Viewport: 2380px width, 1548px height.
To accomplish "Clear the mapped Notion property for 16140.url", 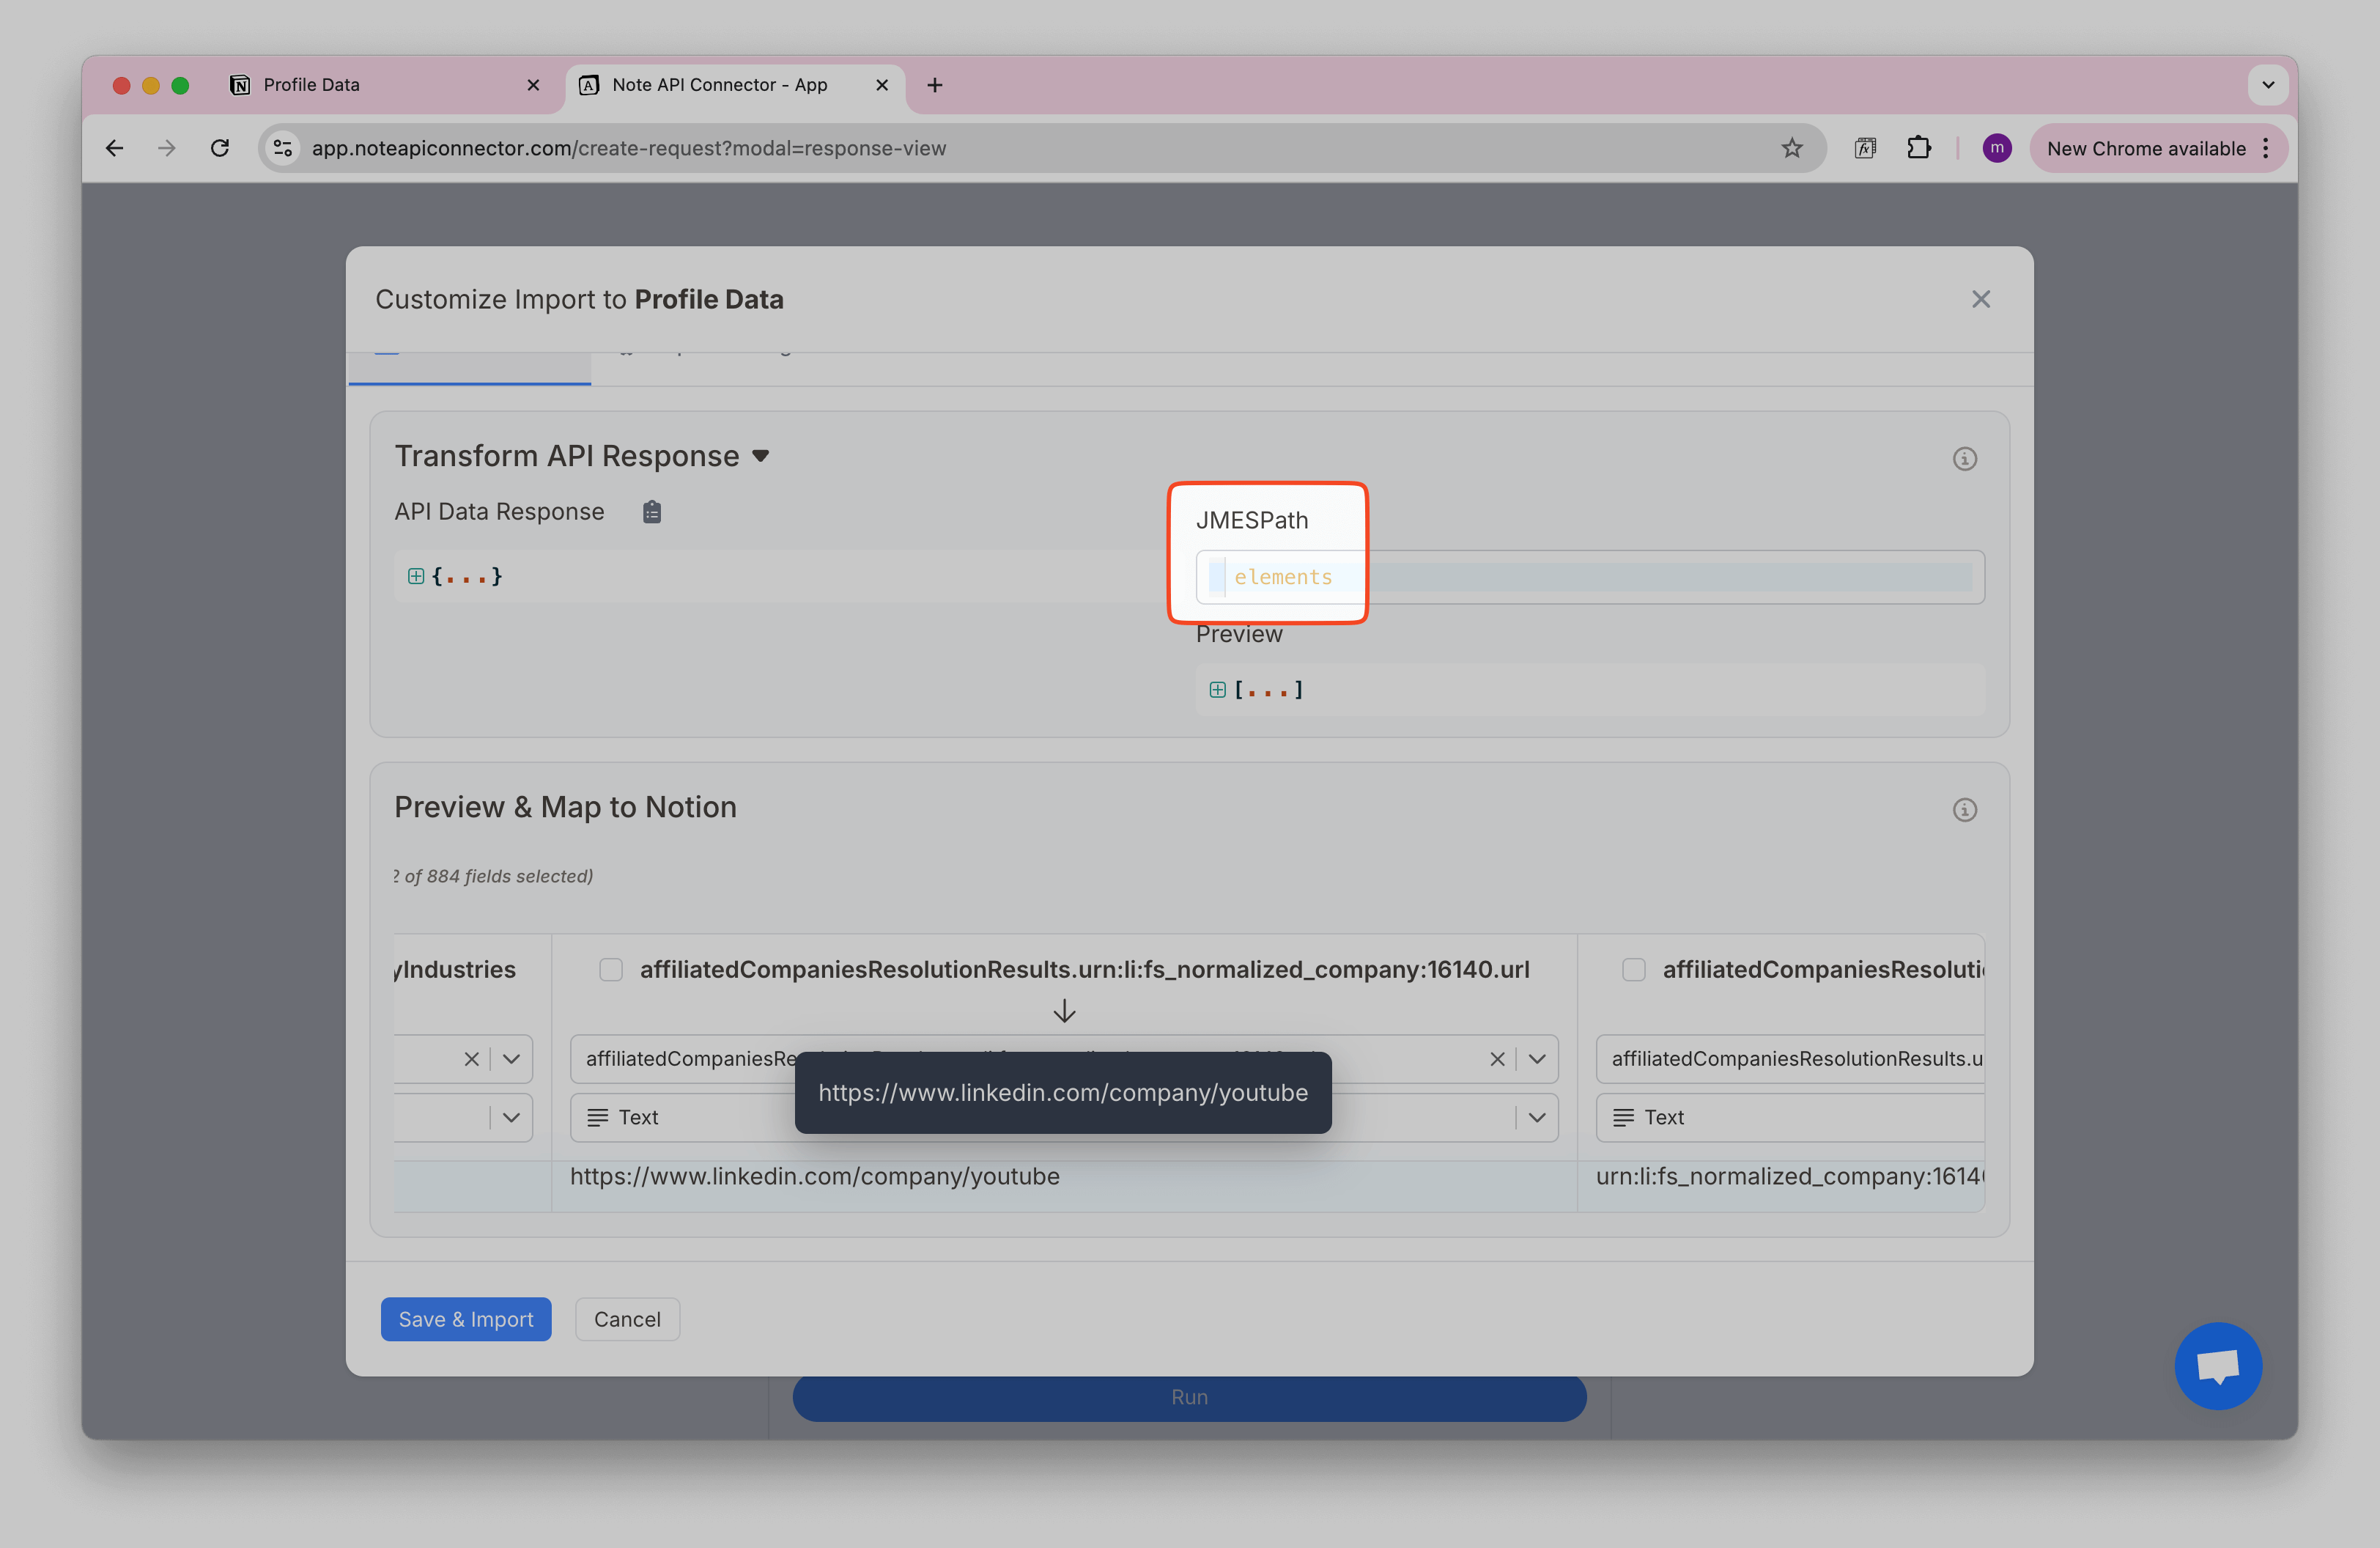I will point(1496,1058).
